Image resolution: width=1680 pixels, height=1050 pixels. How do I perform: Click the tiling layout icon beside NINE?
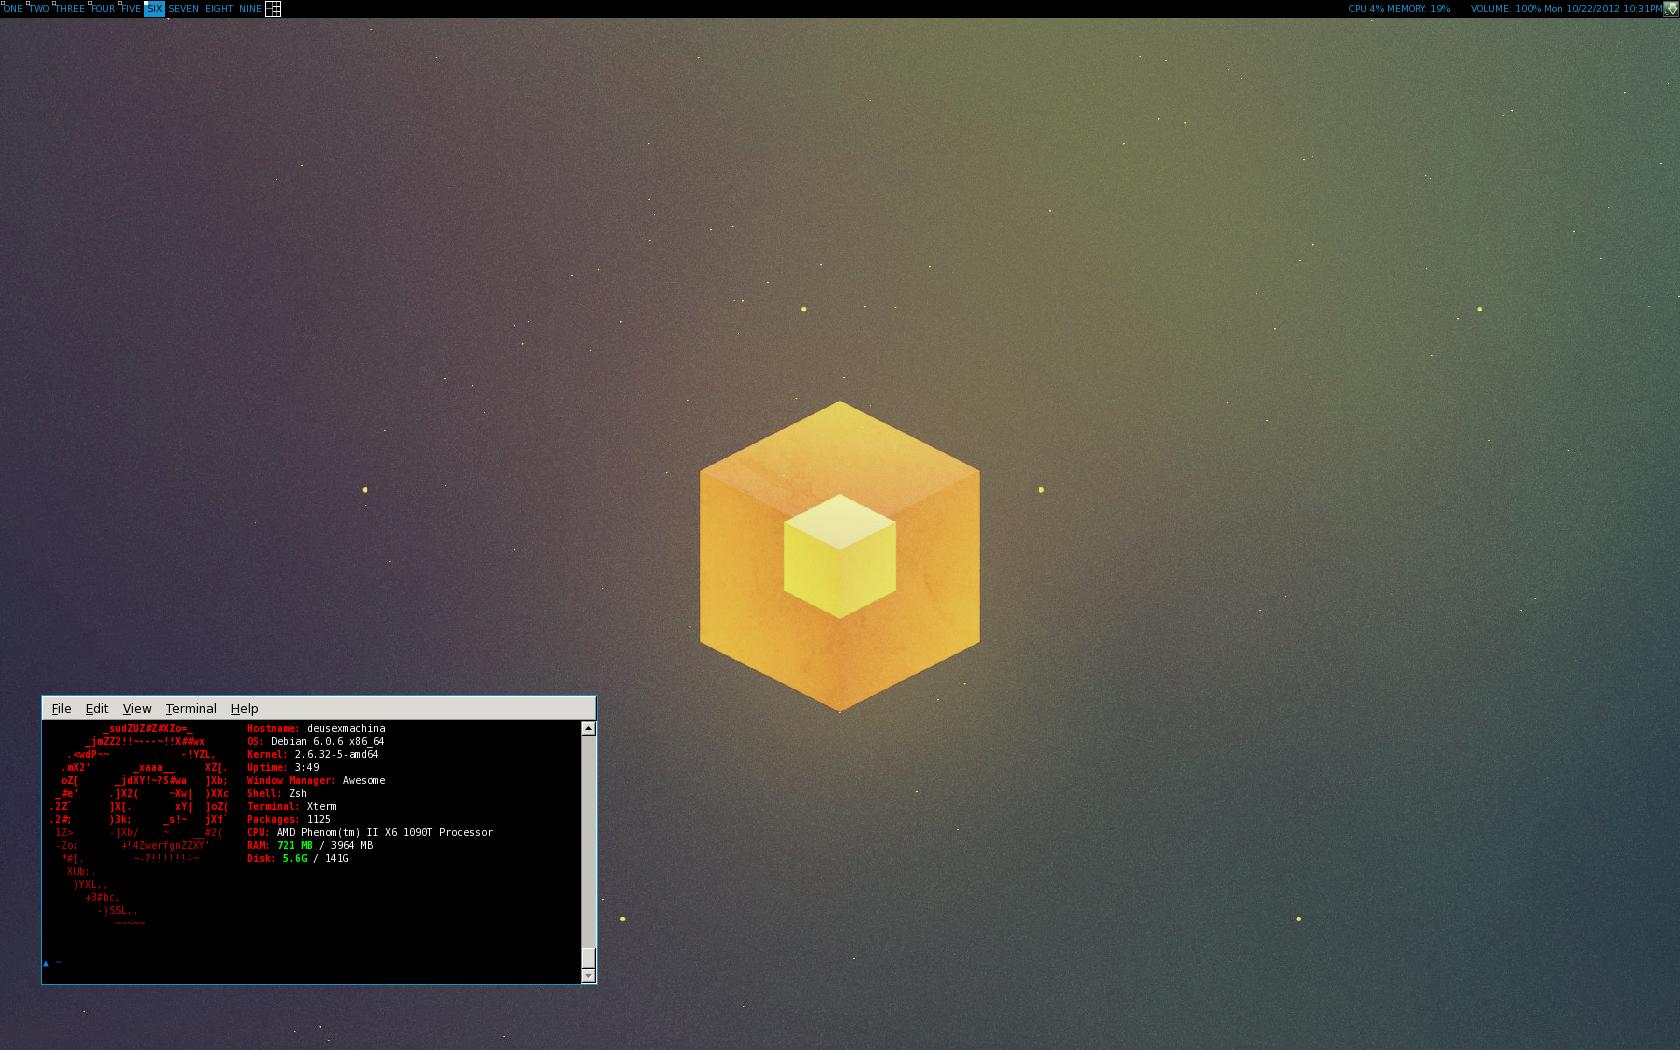pos(273,9)
